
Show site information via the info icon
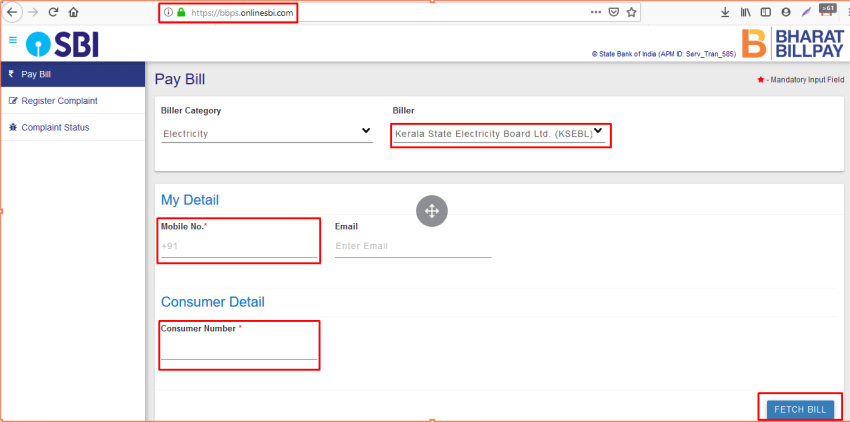point(169,12)
